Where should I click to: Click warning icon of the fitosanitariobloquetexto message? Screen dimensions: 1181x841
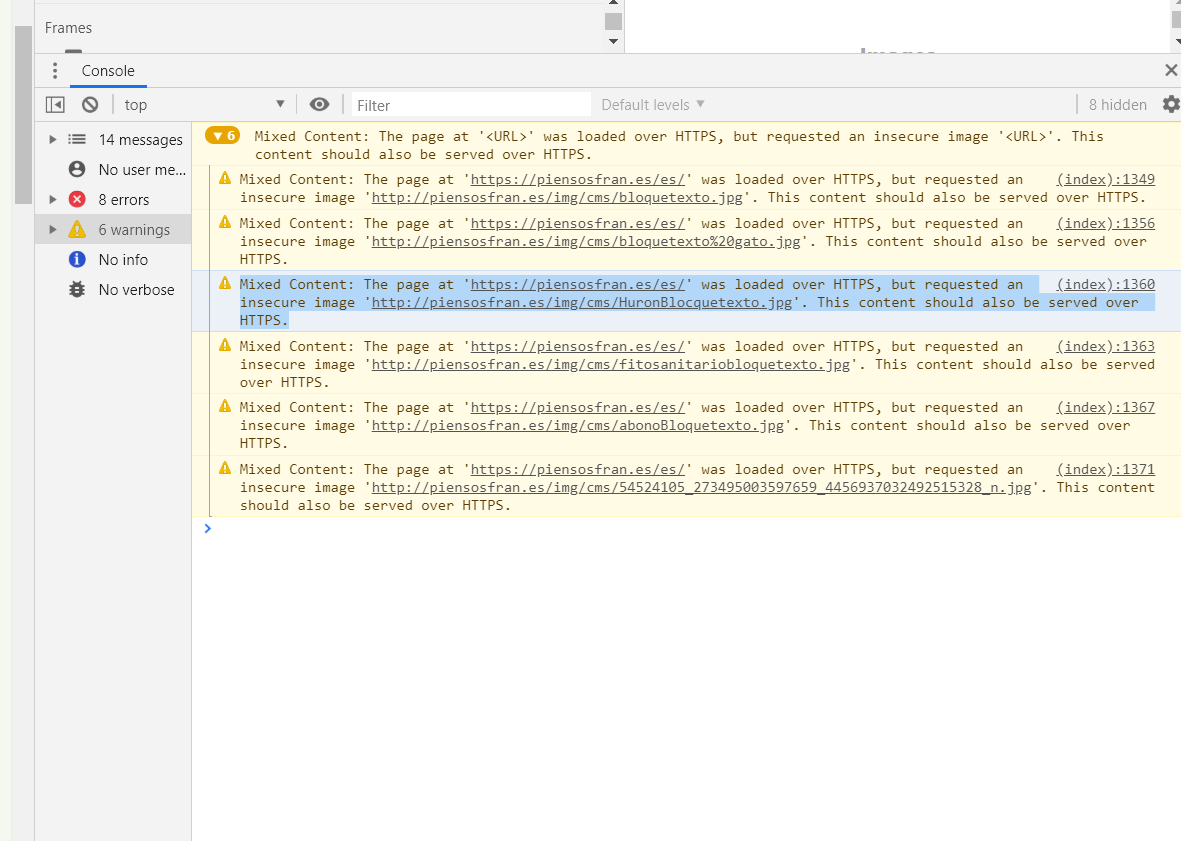click(x=224, y=345)
